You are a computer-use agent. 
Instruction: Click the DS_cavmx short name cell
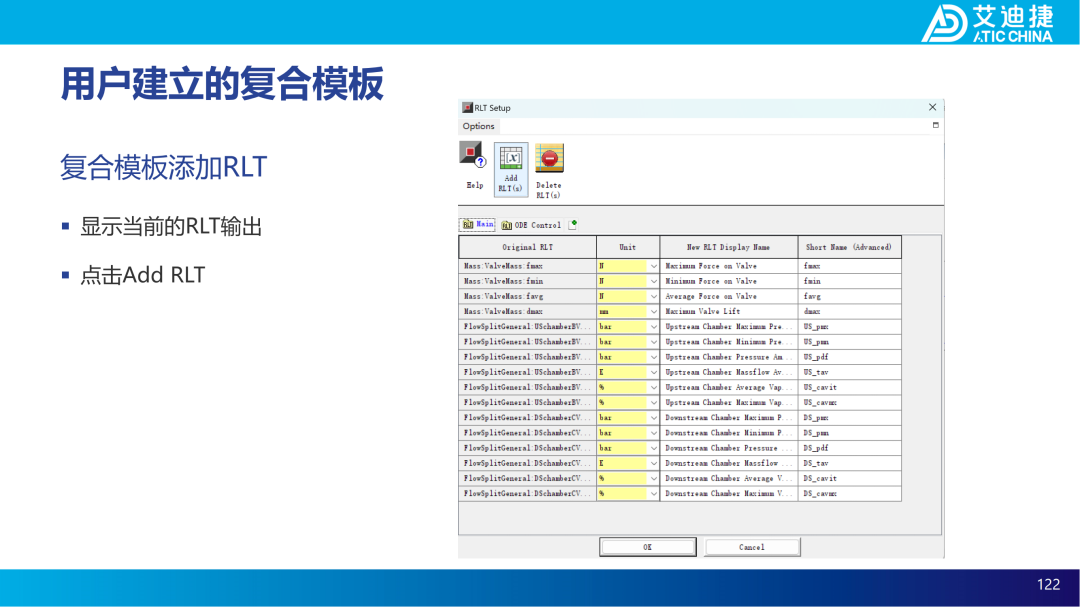[x=849, y=493]
